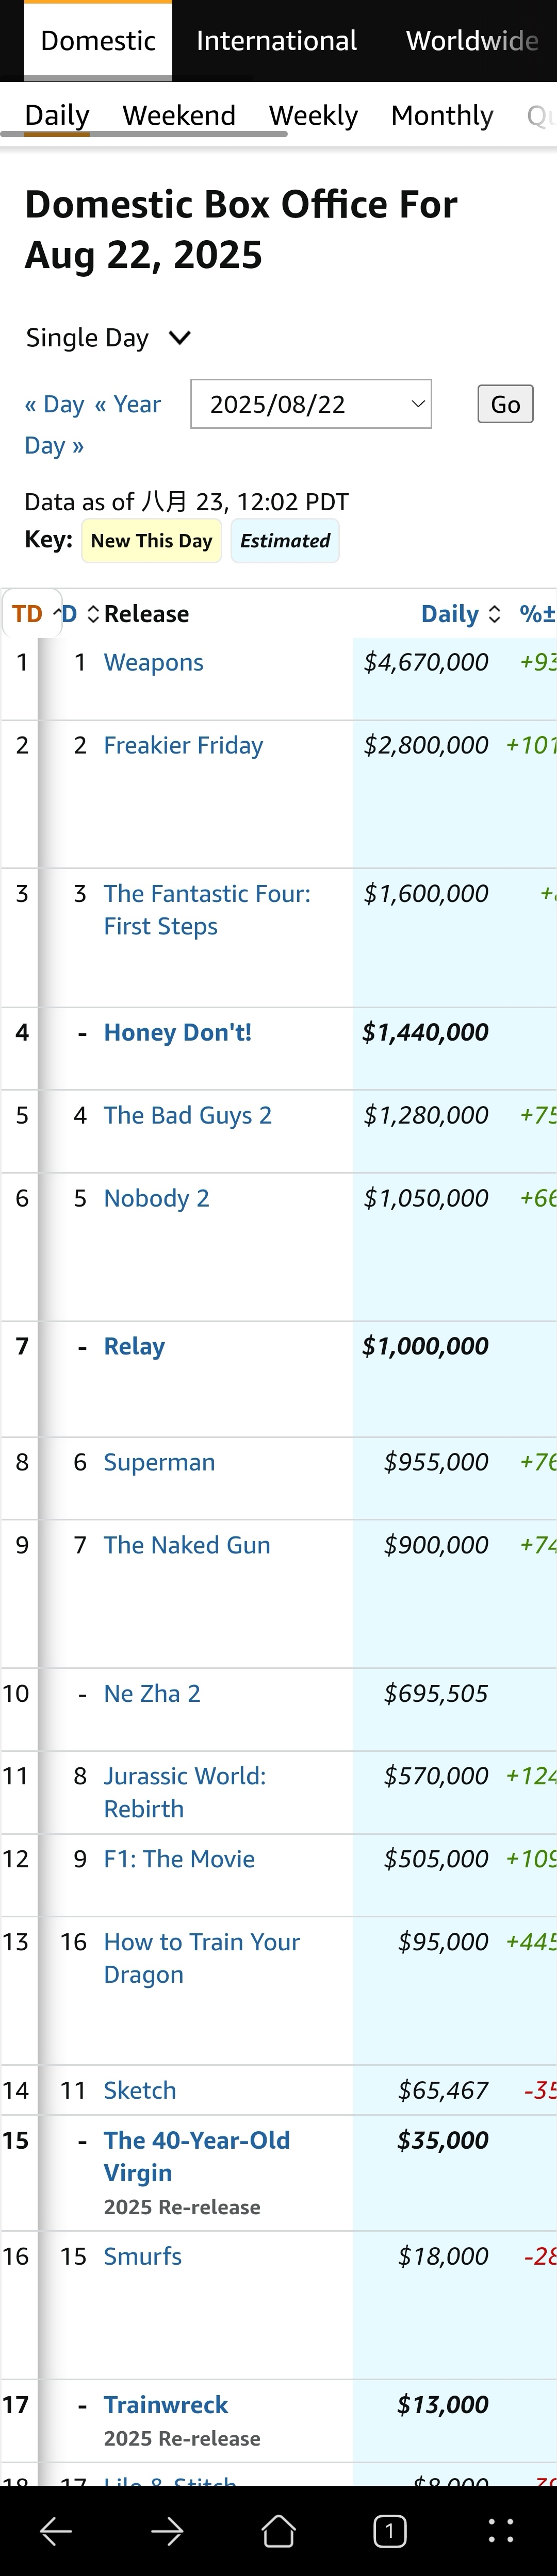Select the Monthly tab

click(x=442, y=115)
